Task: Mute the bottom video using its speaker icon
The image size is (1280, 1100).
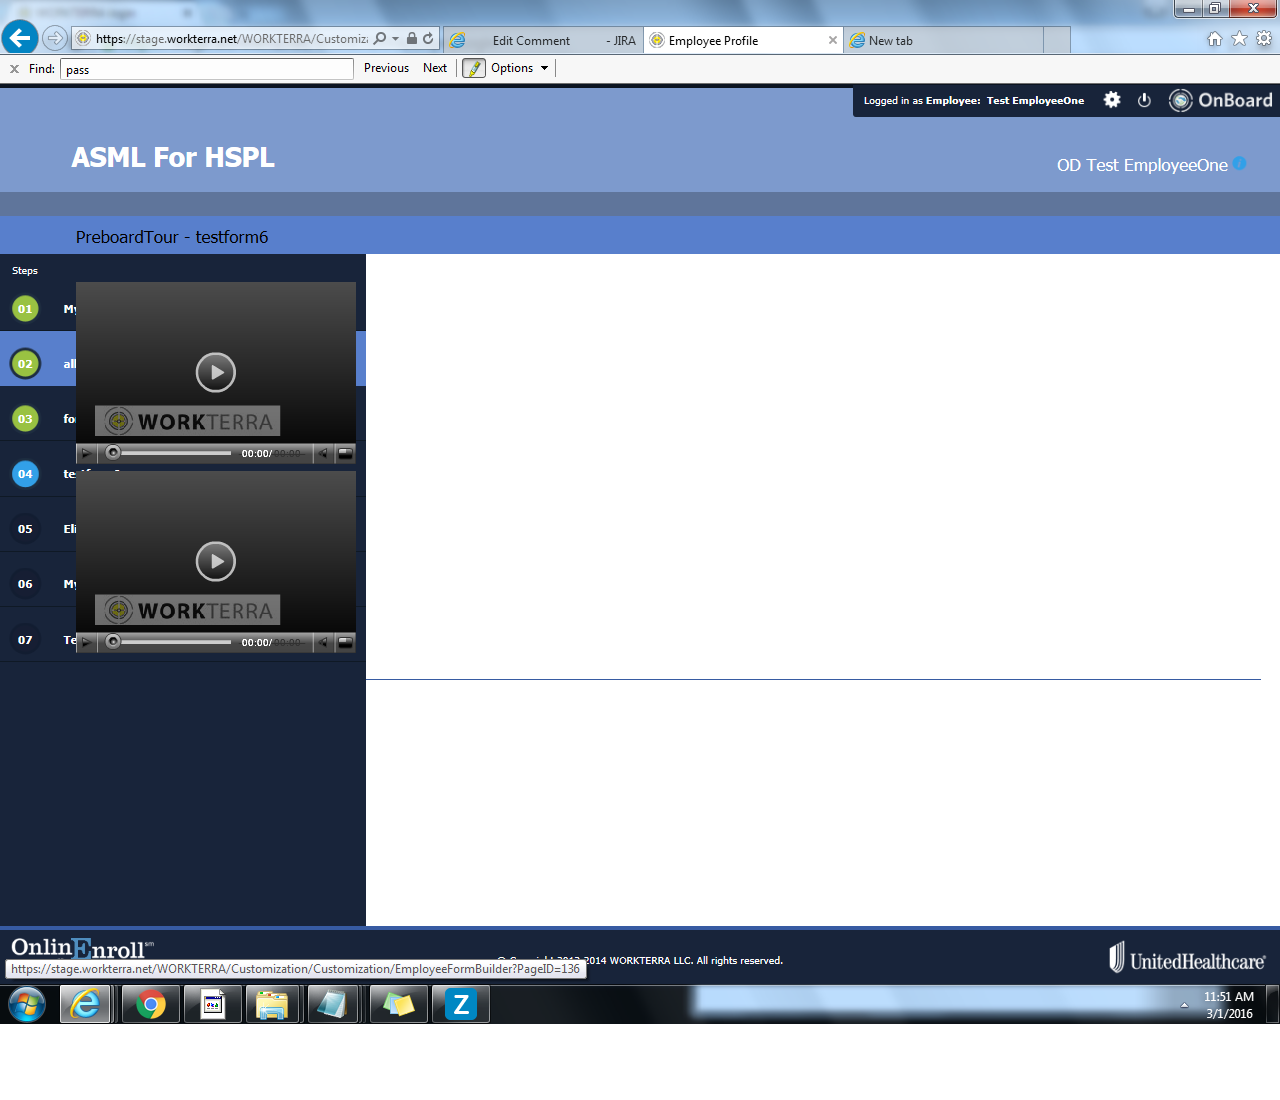Action: click(x=323, y=643)
